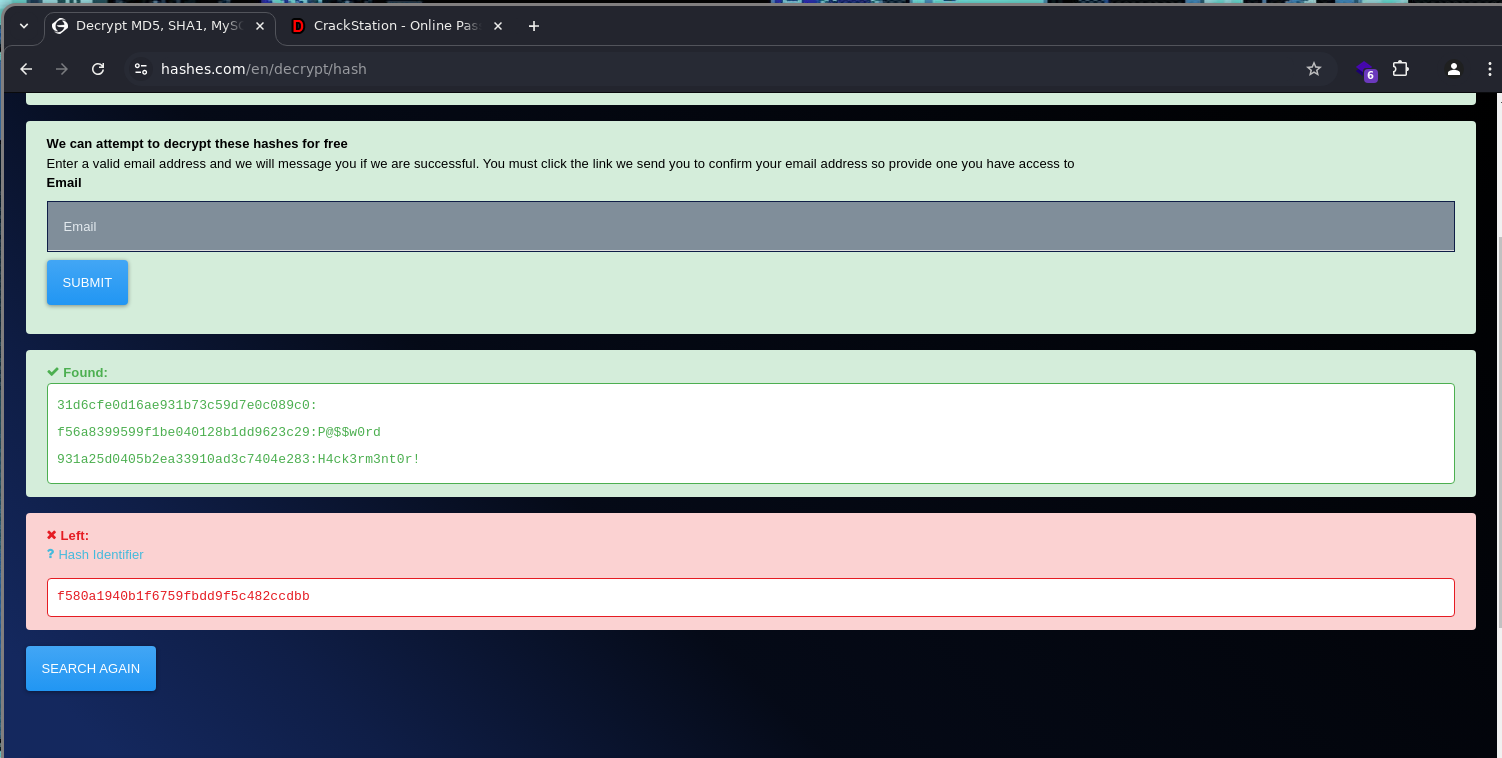Close the Decrypt MD5 tab
This screenshot has height=758, width=1502.
tap(259, 26)
